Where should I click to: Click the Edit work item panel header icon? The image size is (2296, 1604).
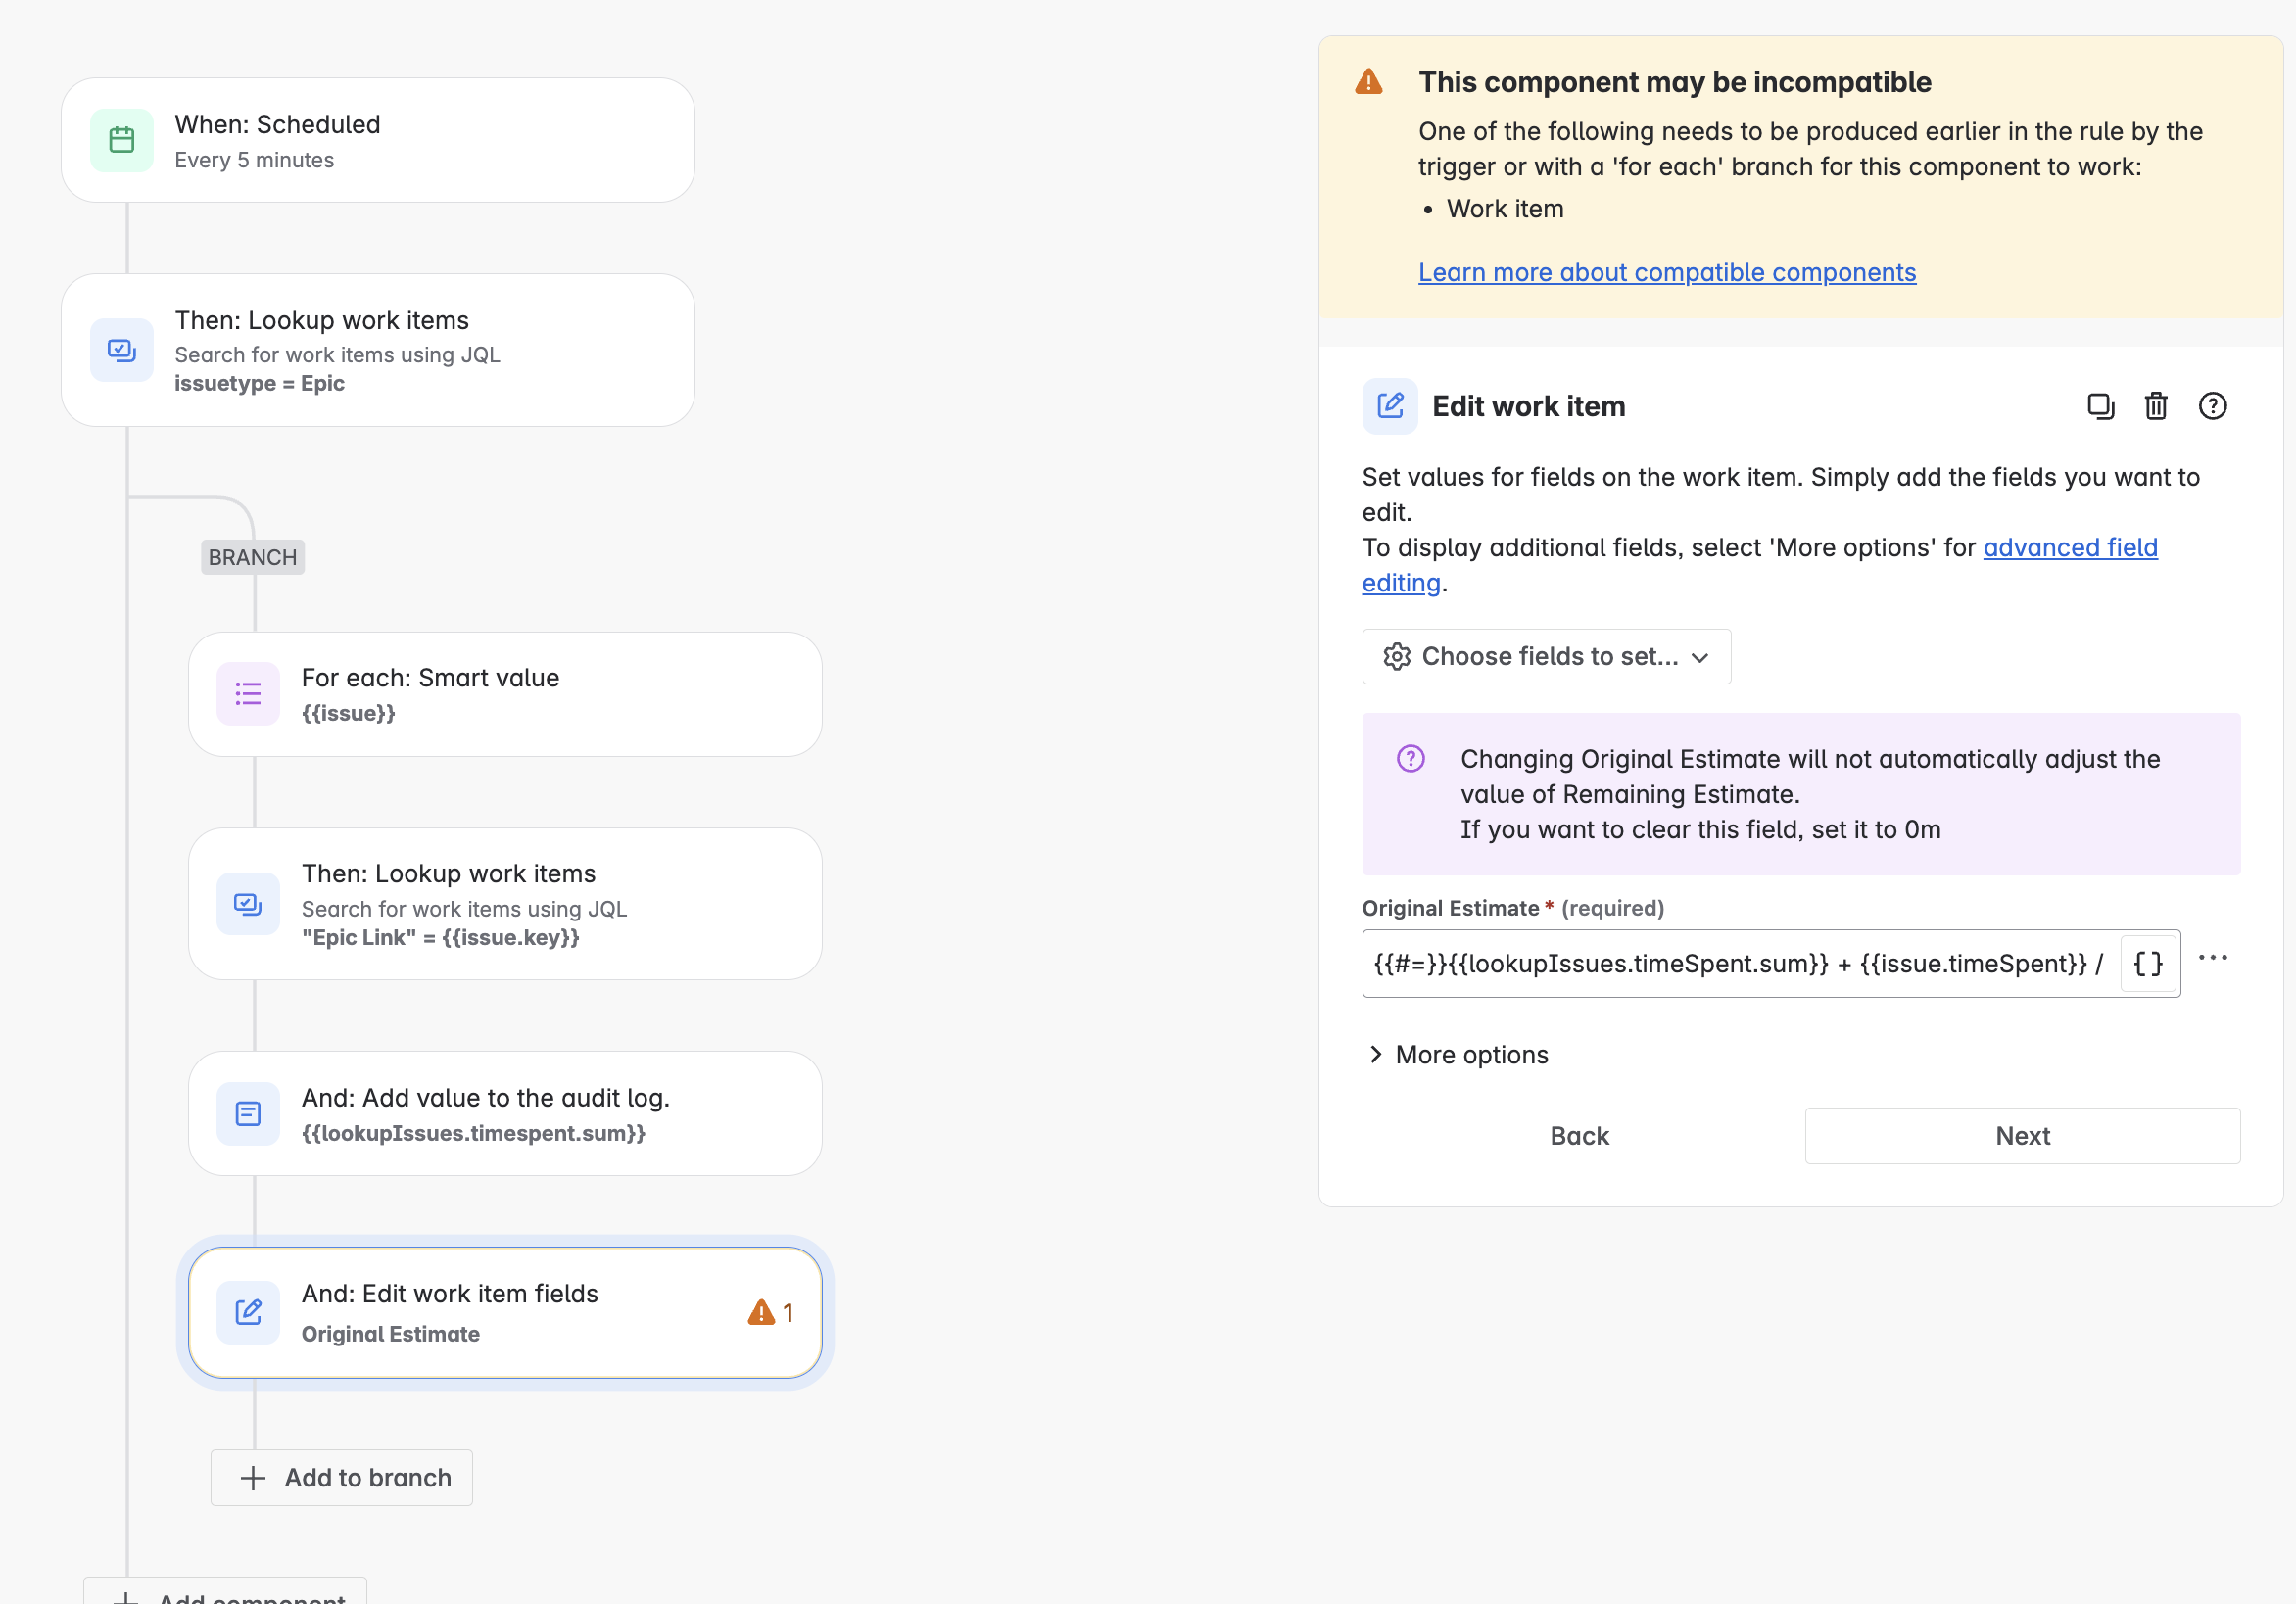1390,406
